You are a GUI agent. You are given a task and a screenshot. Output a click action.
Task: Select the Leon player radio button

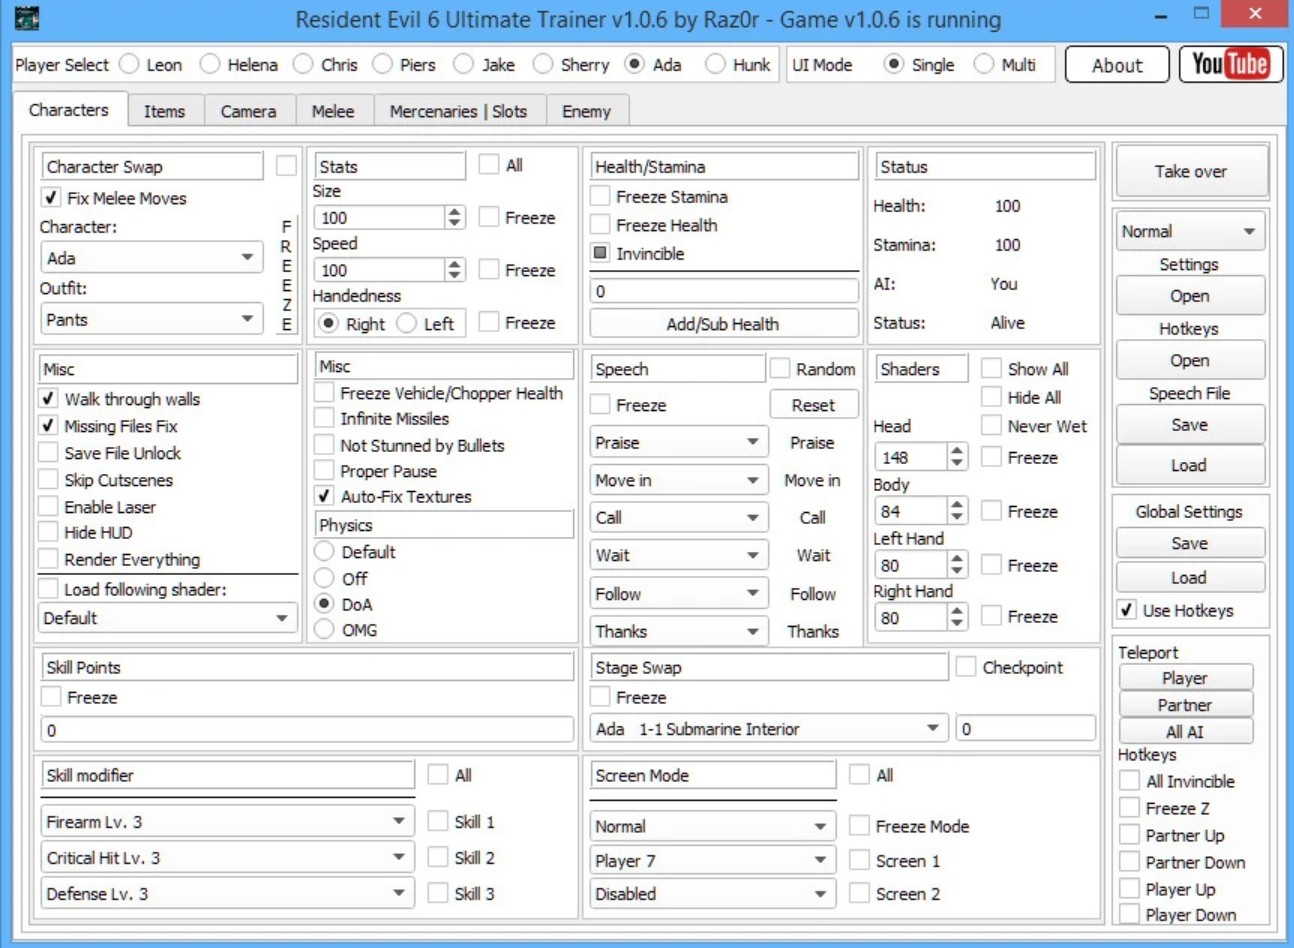point(129,64)
